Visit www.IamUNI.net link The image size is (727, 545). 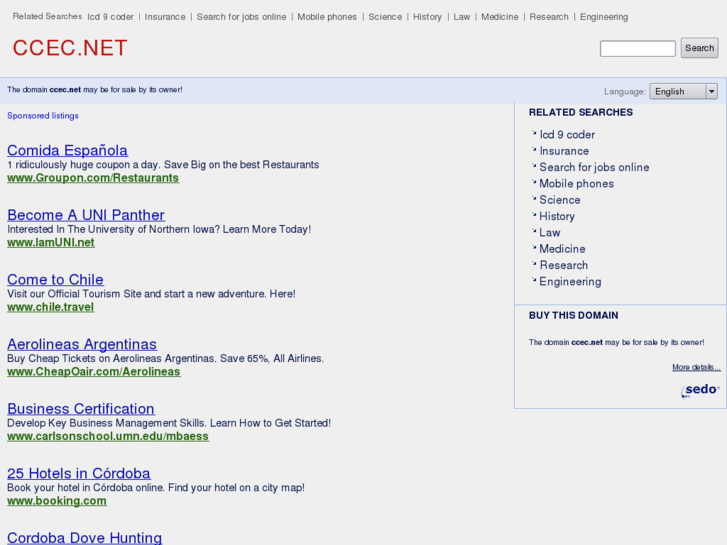[x=51, y=243]
